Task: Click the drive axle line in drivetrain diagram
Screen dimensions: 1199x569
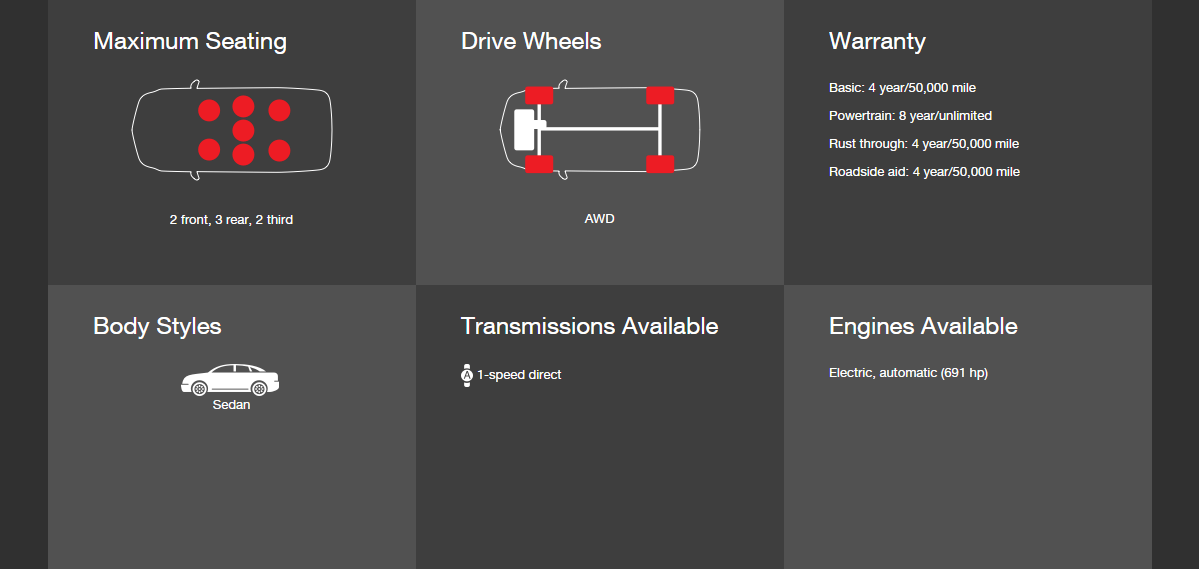Action: 600,128
